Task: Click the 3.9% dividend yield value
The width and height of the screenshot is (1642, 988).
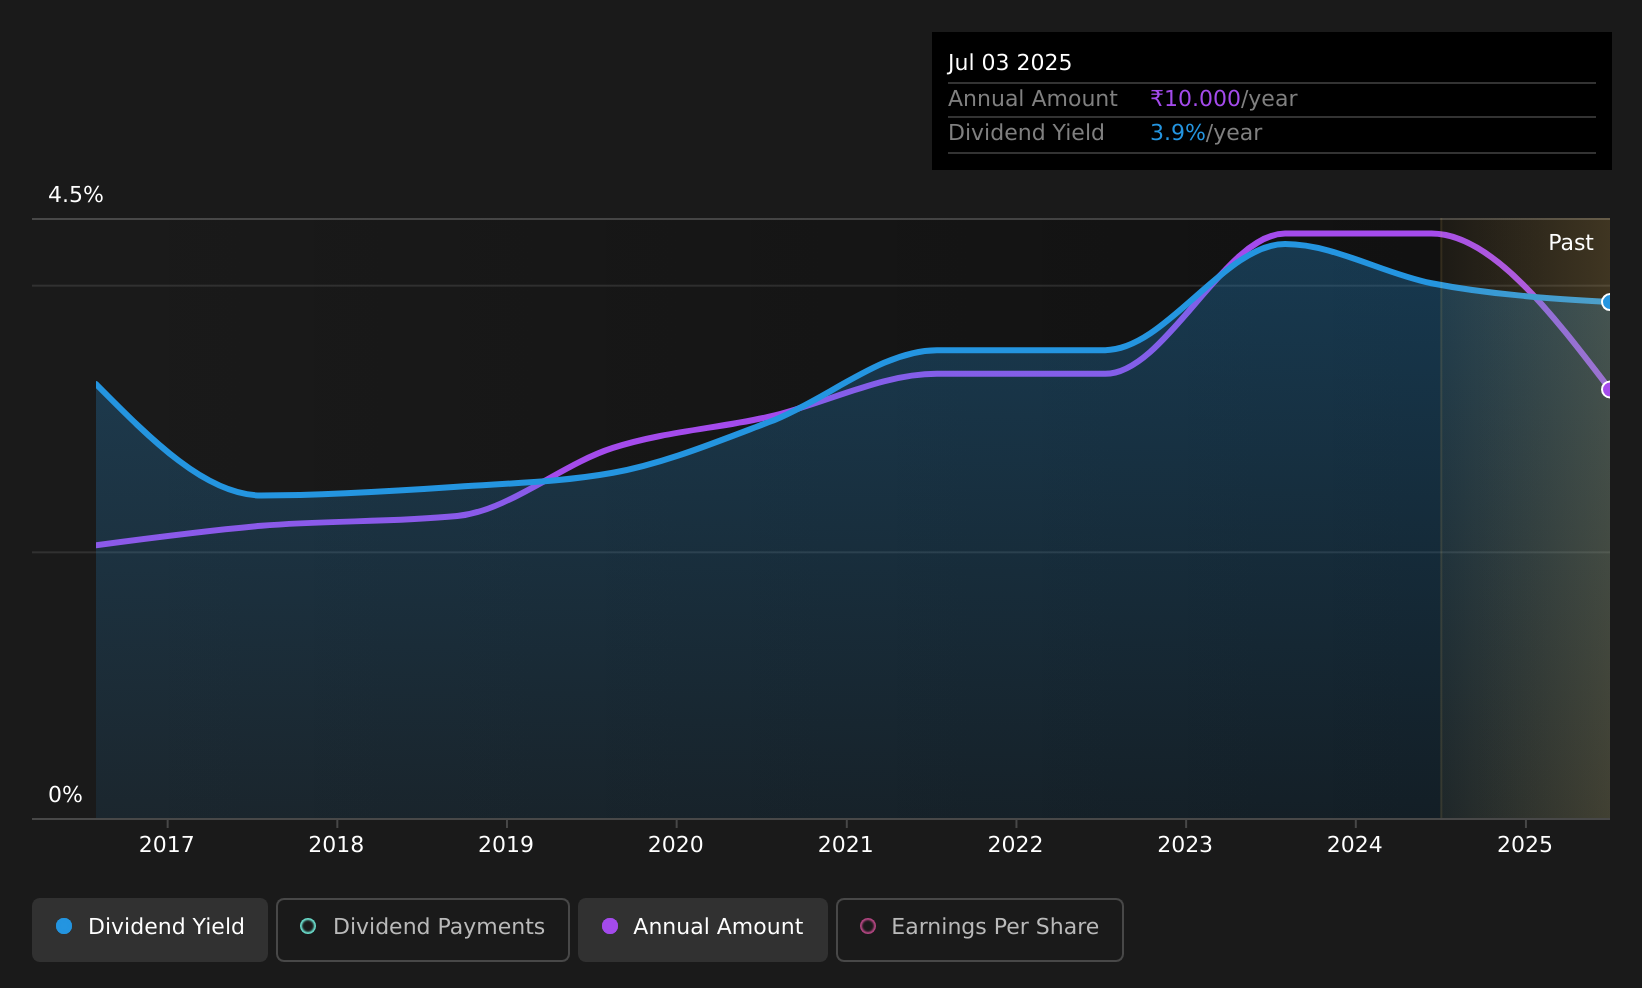Action: click(x=1178, y=133)
